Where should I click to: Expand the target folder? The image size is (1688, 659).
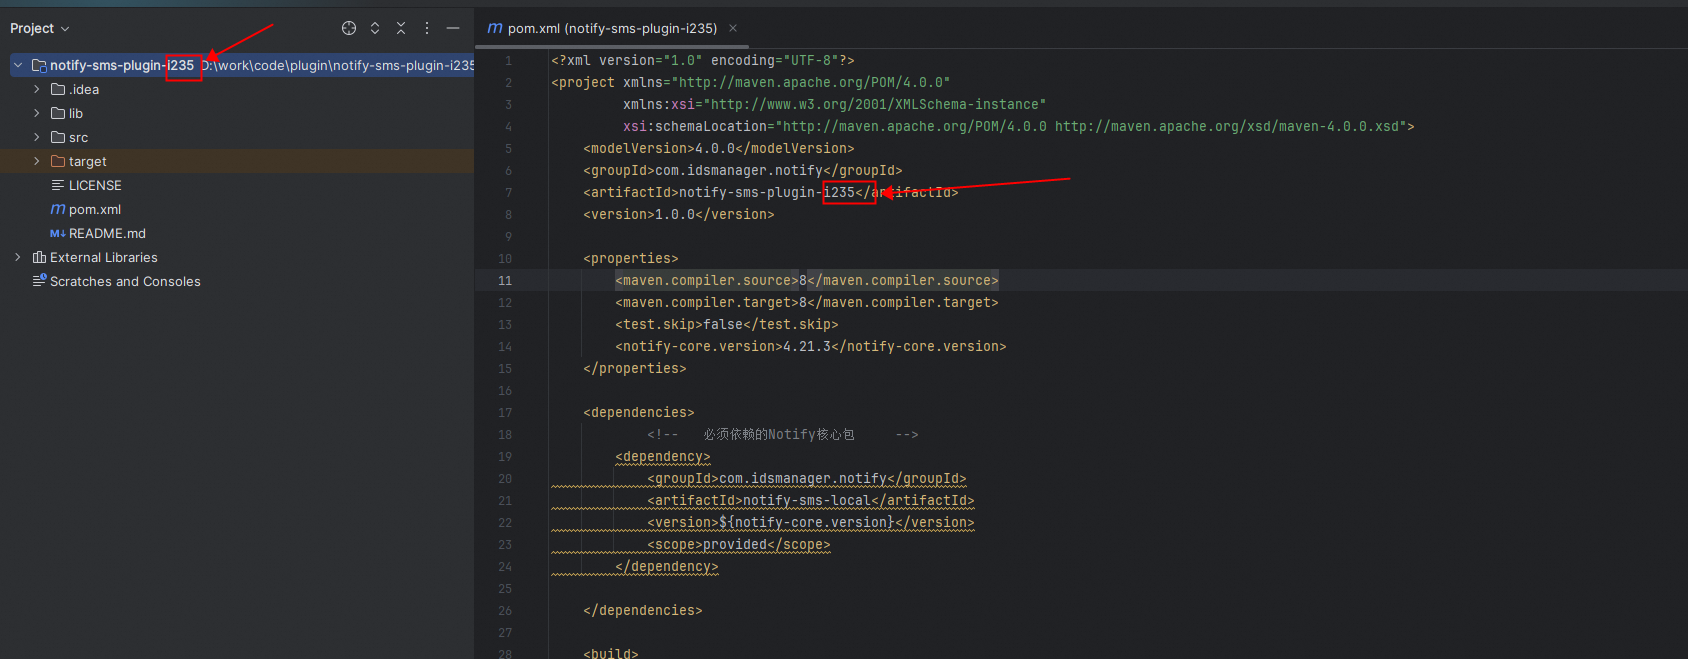[x=37, y=161]
